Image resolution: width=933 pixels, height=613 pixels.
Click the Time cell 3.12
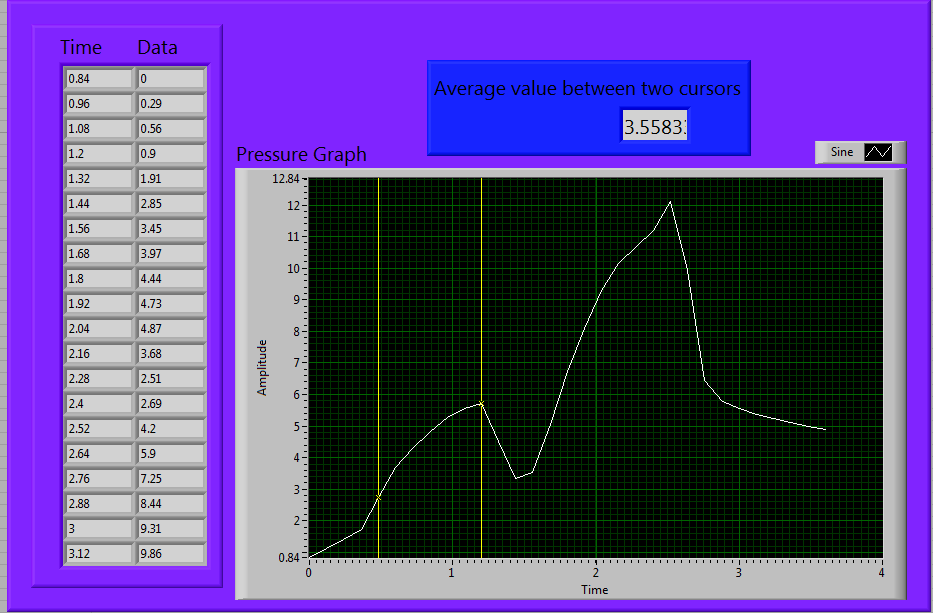(x=99, y=553)
